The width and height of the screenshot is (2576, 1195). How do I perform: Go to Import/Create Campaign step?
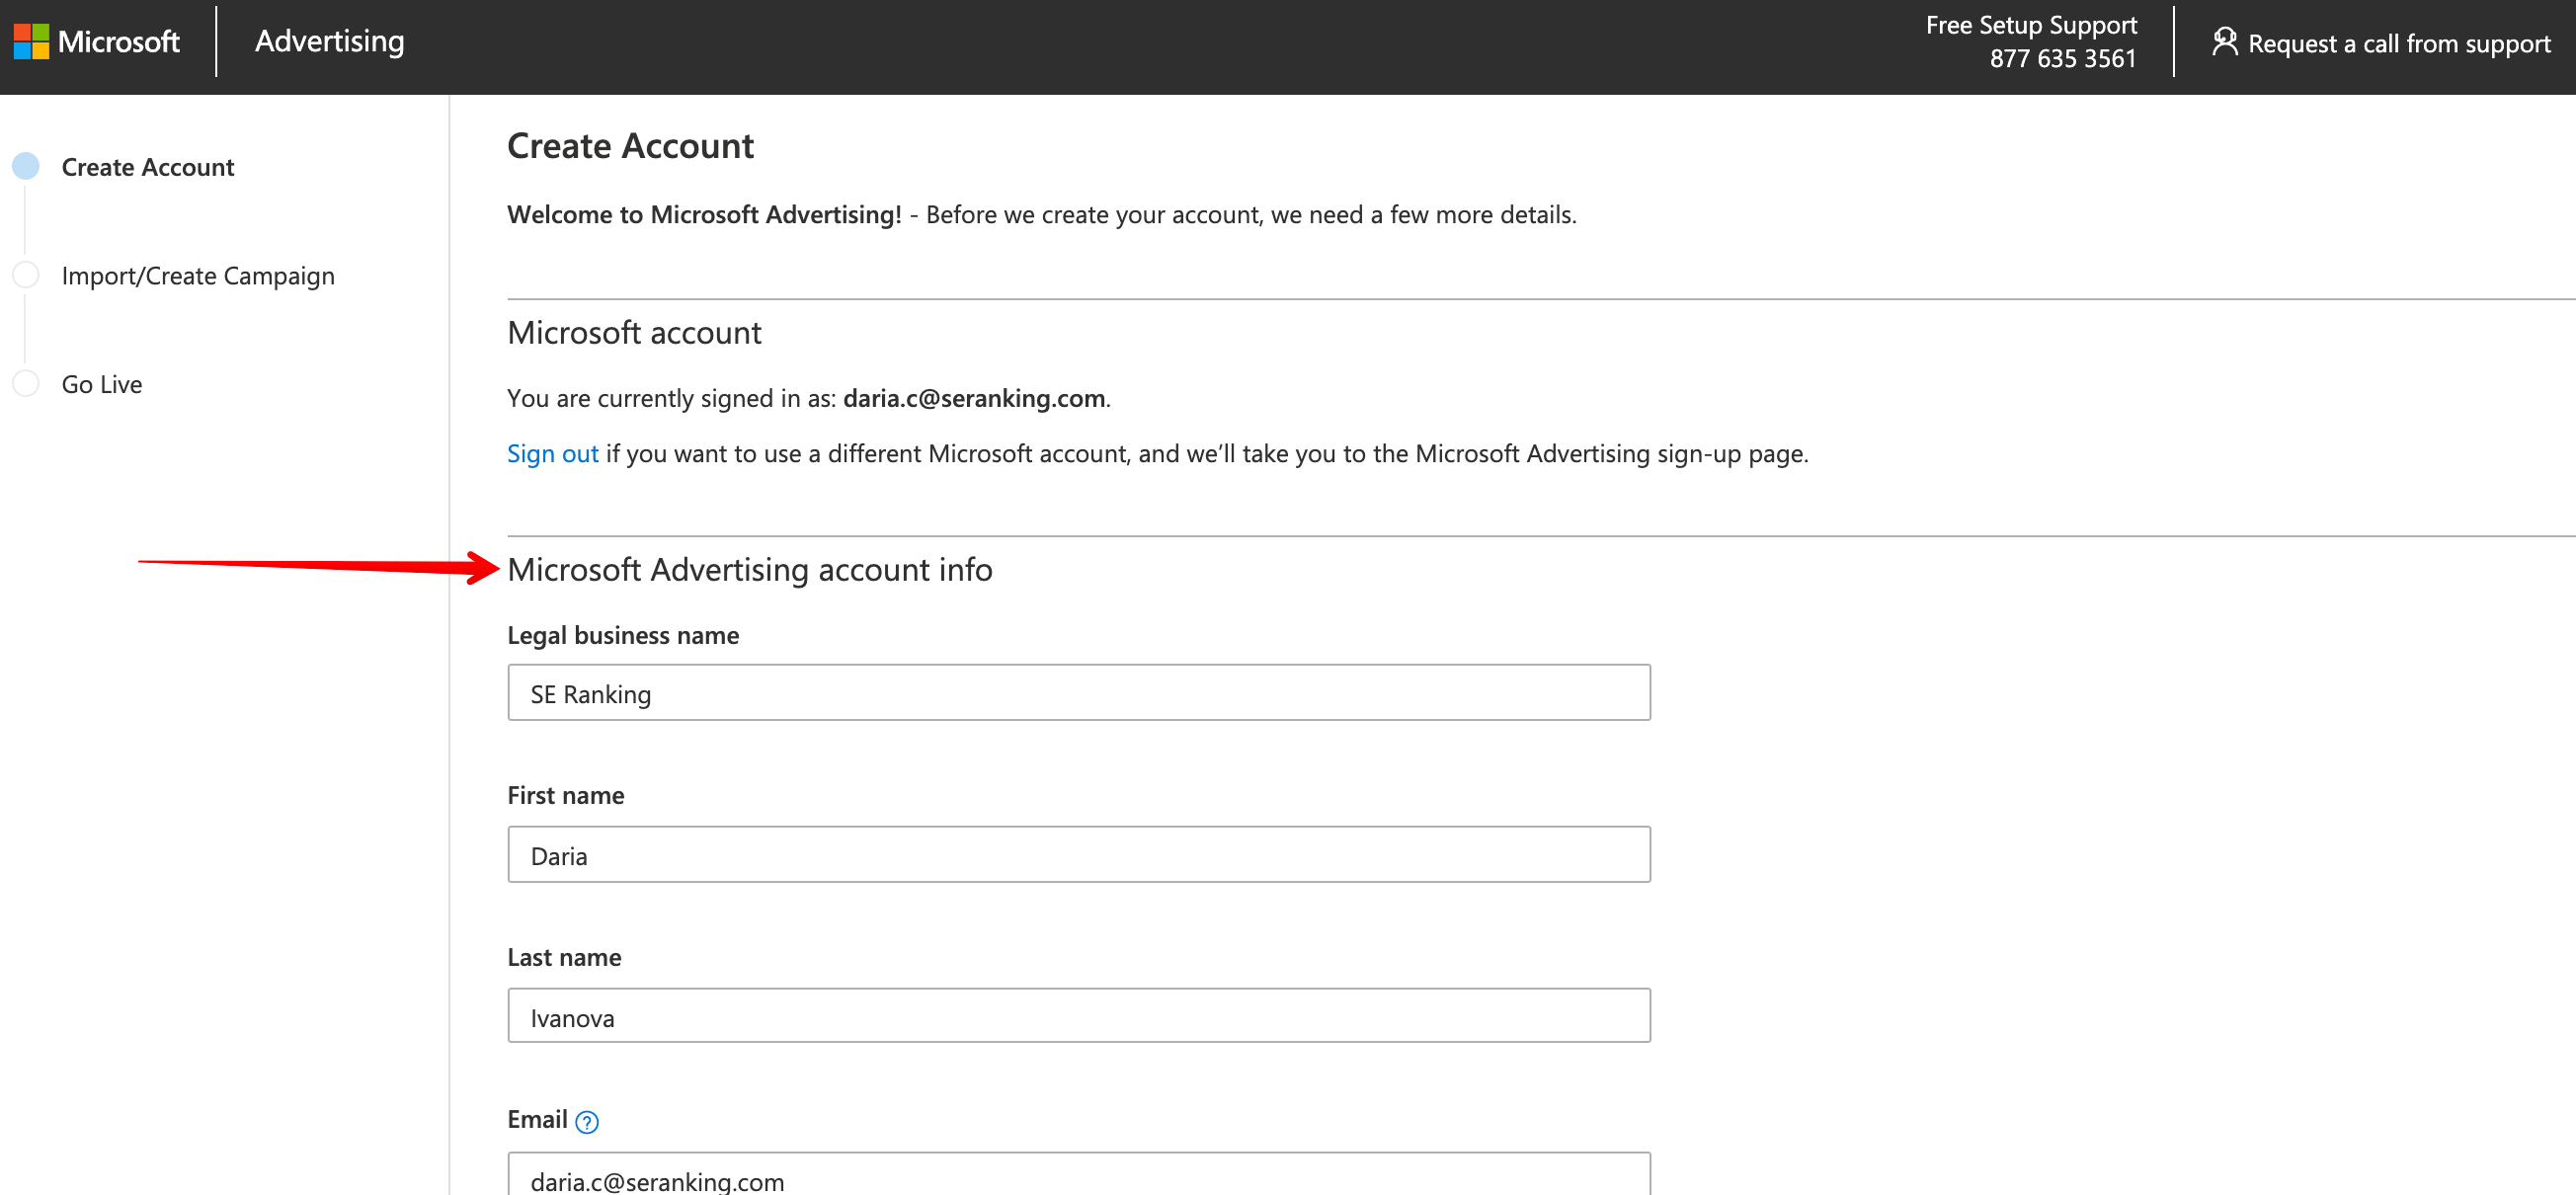coord(198,276)
